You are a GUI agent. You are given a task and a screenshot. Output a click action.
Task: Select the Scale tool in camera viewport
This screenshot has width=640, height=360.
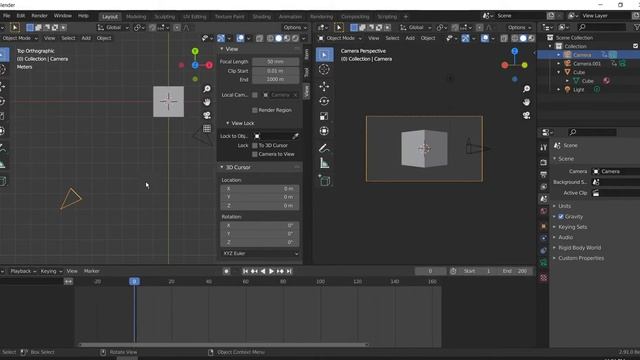(324, 116)
